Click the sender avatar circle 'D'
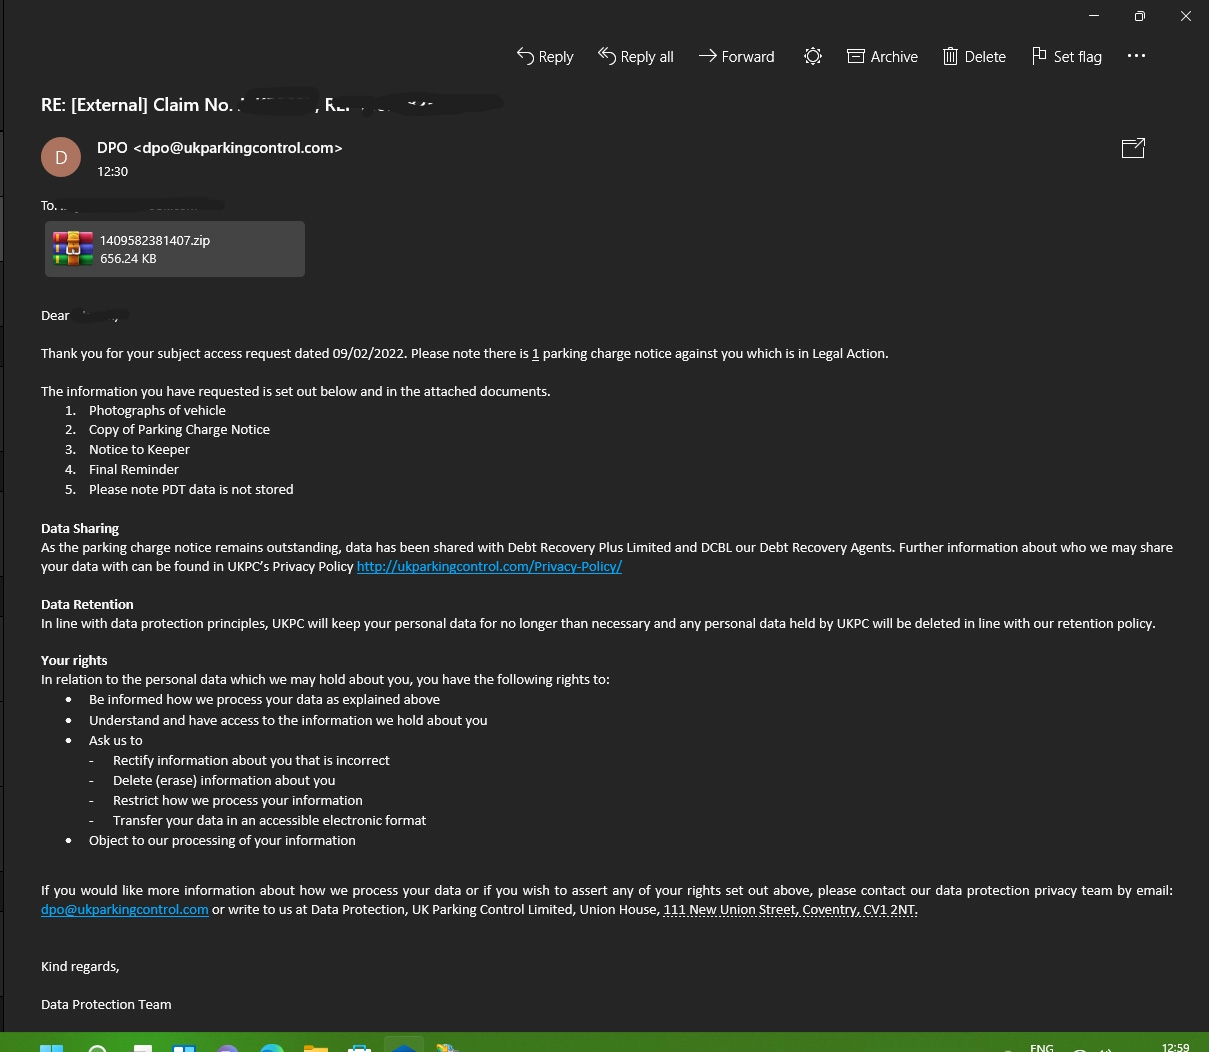Screen dimensions: 1209x1052 click(61, 158)
